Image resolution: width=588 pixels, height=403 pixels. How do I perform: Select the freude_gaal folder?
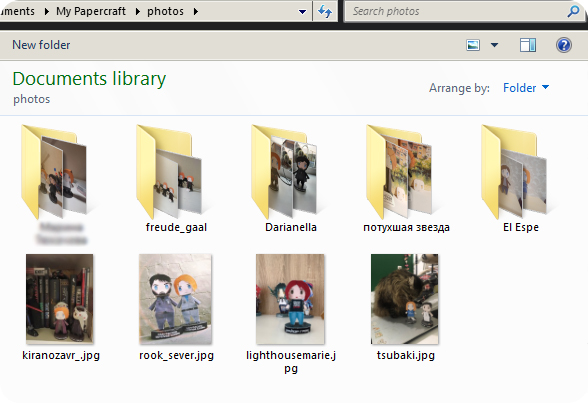176,179
